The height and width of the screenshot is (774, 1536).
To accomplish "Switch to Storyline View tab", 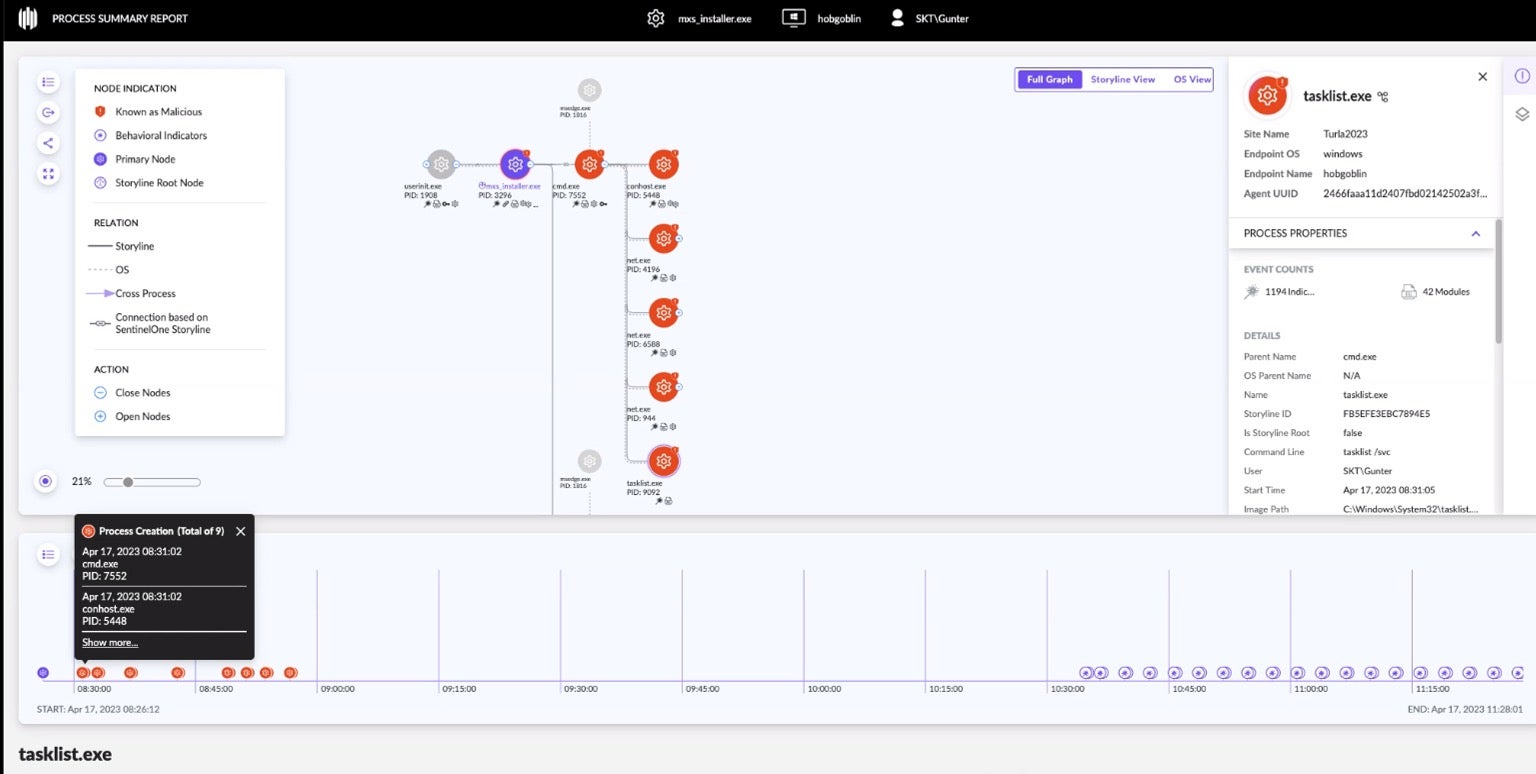I will [1122, 80].
